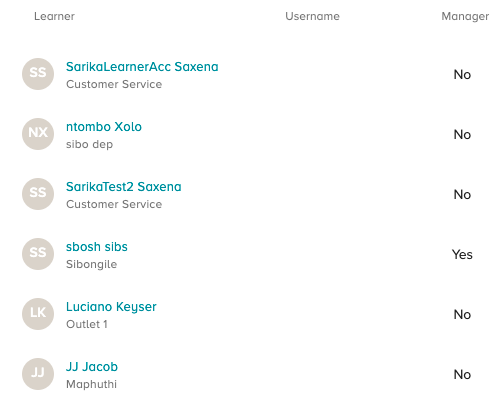Click the Yes manager value for sbosh sibs
Screen dimensions: 497x399
(462, 254)
